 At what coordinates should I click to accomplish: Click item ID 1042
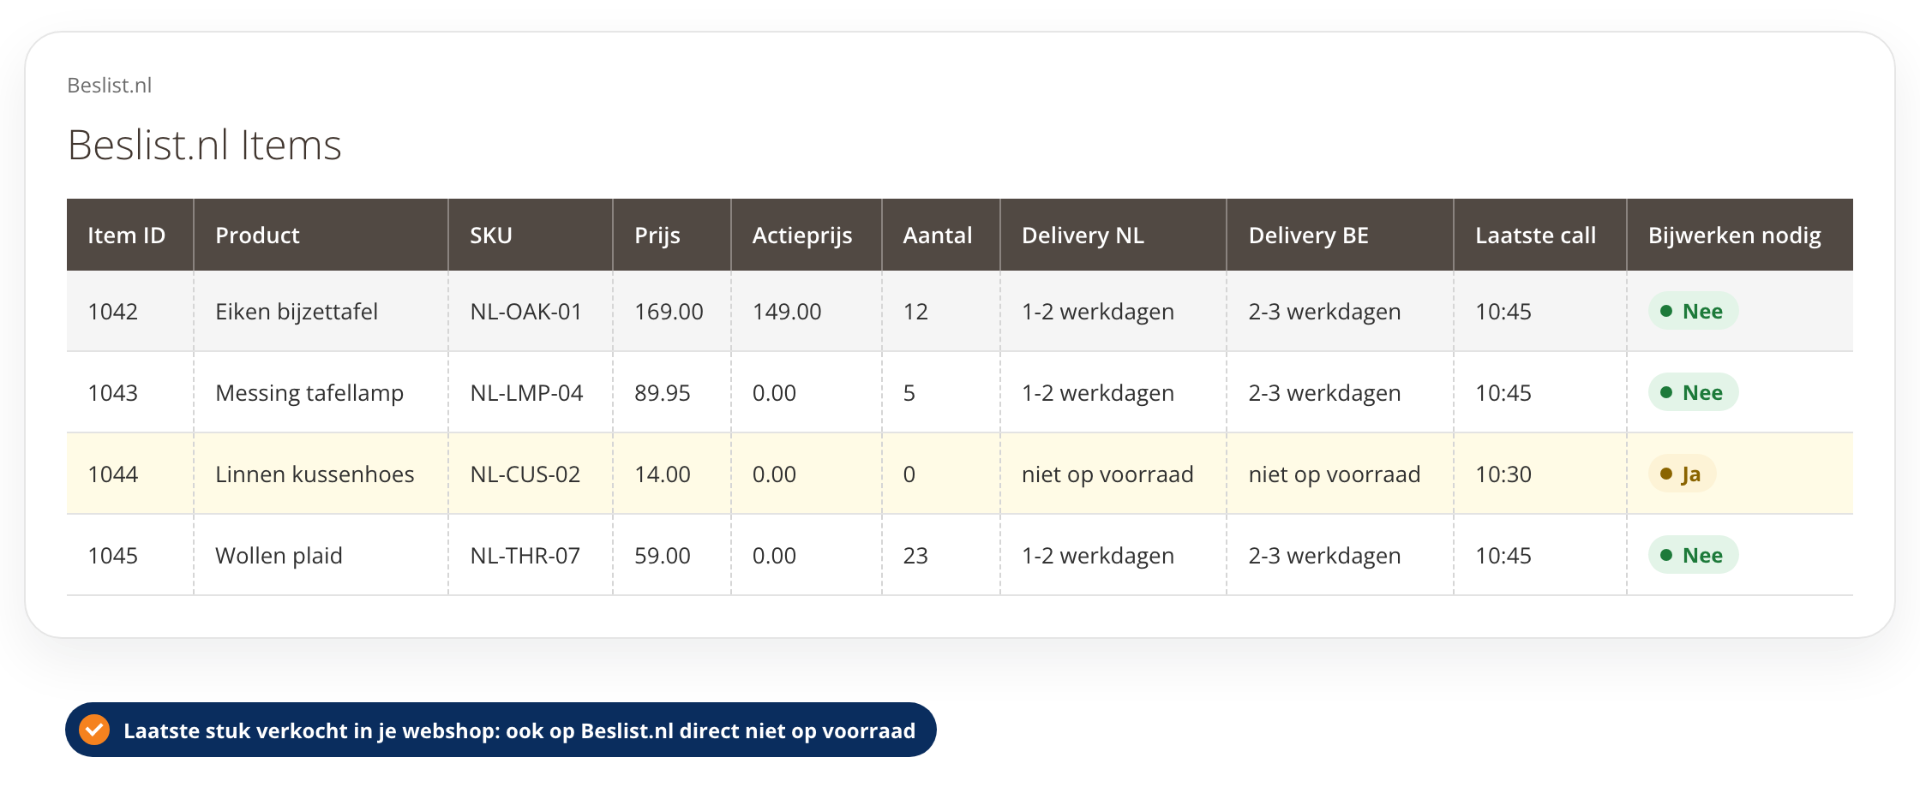coord(113,312)
